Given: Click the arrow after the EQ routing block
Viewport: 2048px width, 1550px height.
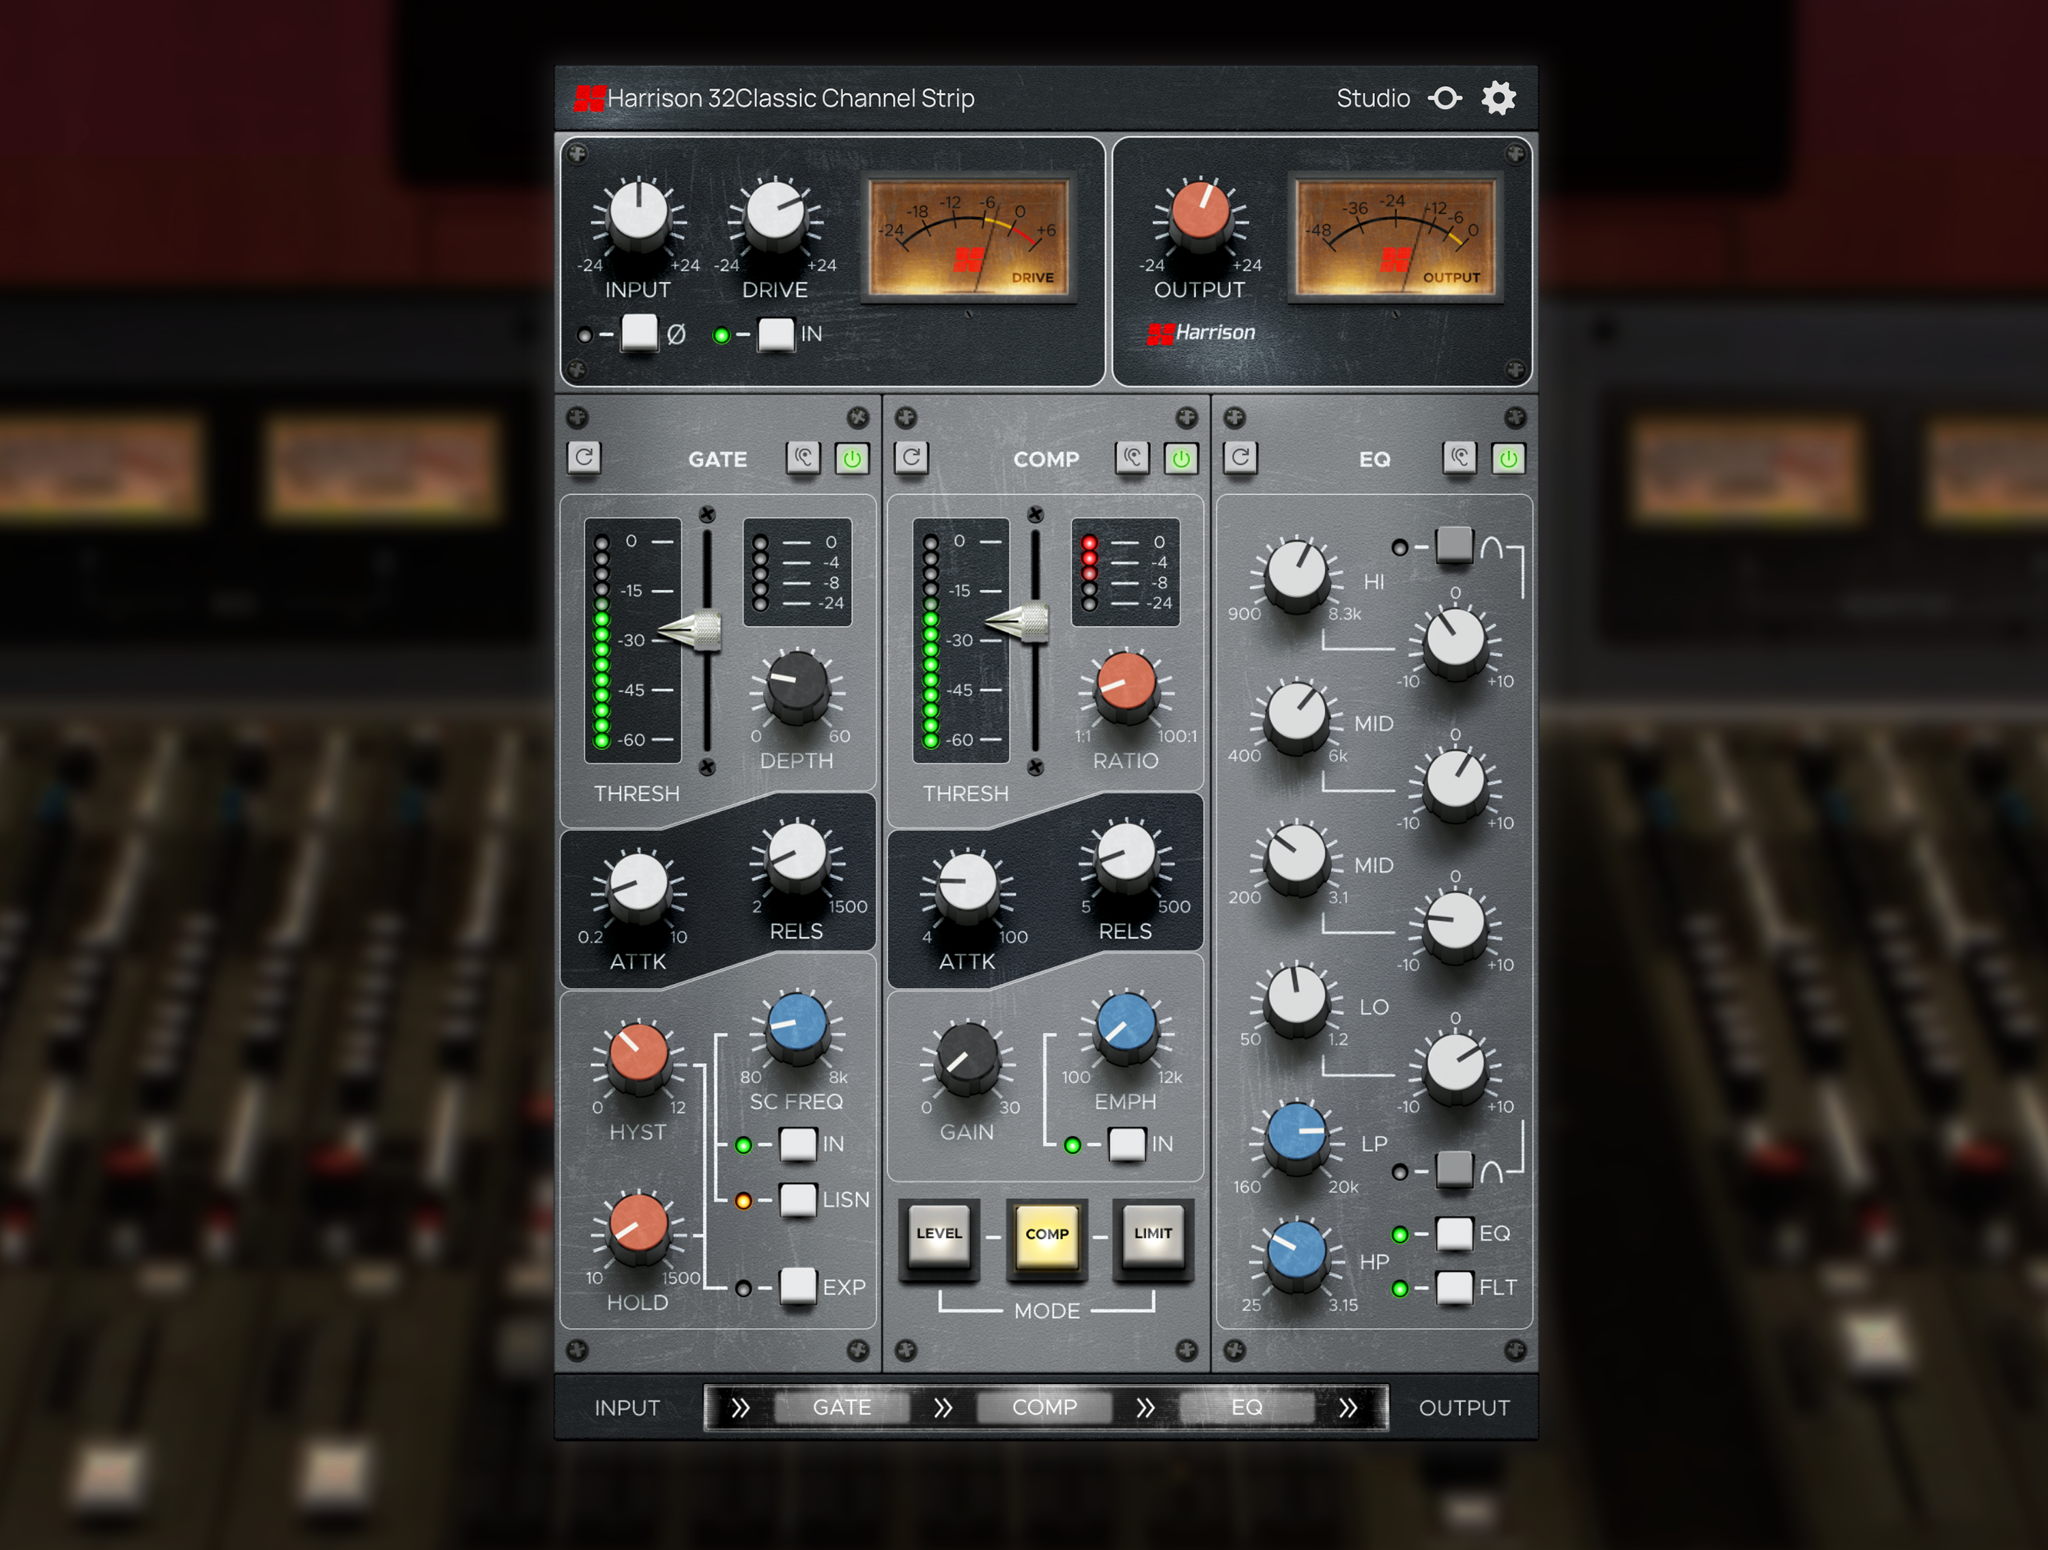Looking at the screenshot, I should [1348, 1407].
